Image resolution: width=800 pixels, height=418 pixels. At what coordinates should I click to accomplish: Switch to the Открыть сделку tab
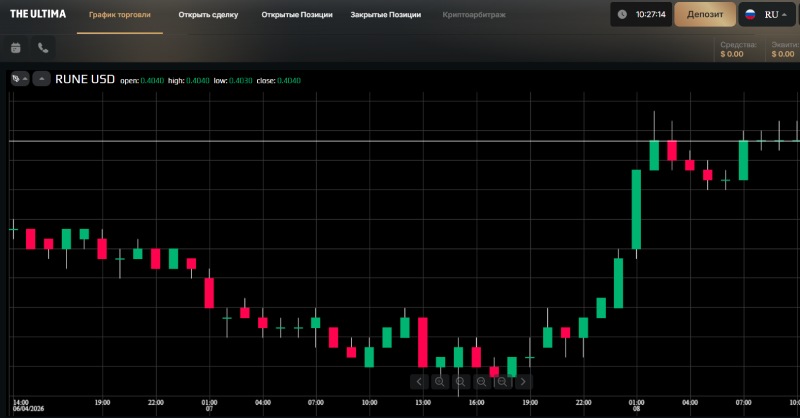click(208, 15)
